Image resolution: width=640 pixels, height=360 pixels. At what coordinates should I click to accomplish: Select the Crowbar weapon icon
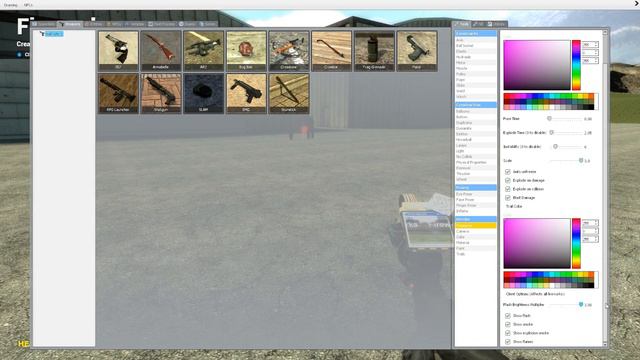pos(331,51)
